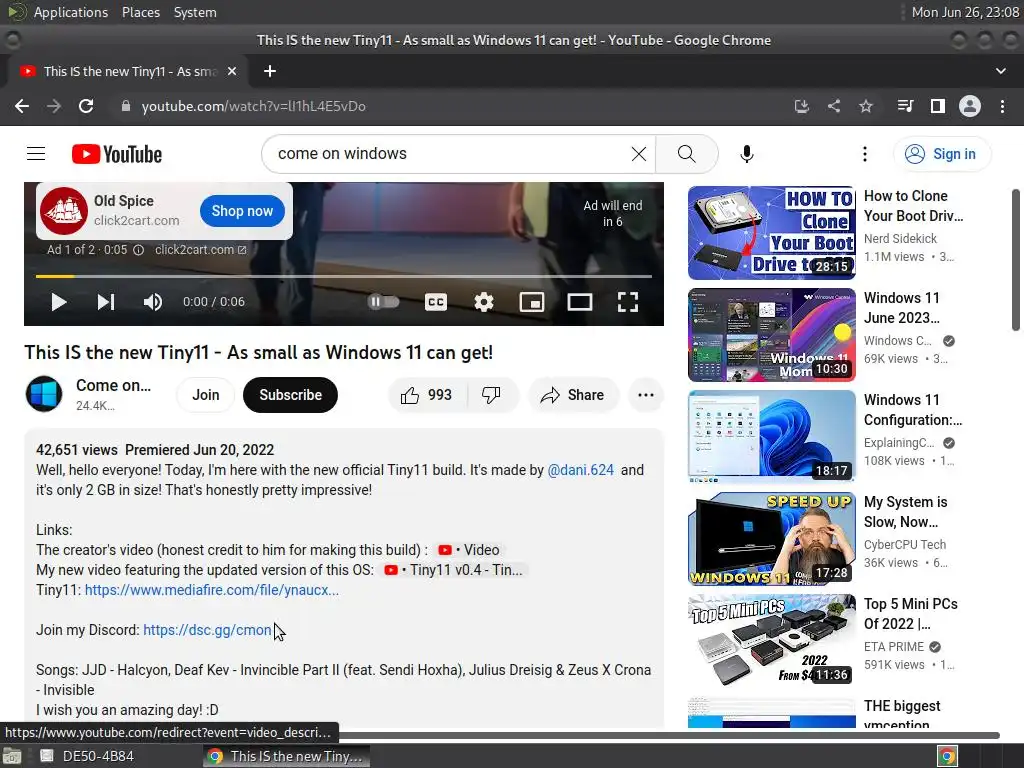
Task: Open YouTube settings three-dot menu
Action: pyautogui.click(x=865, y=153)
